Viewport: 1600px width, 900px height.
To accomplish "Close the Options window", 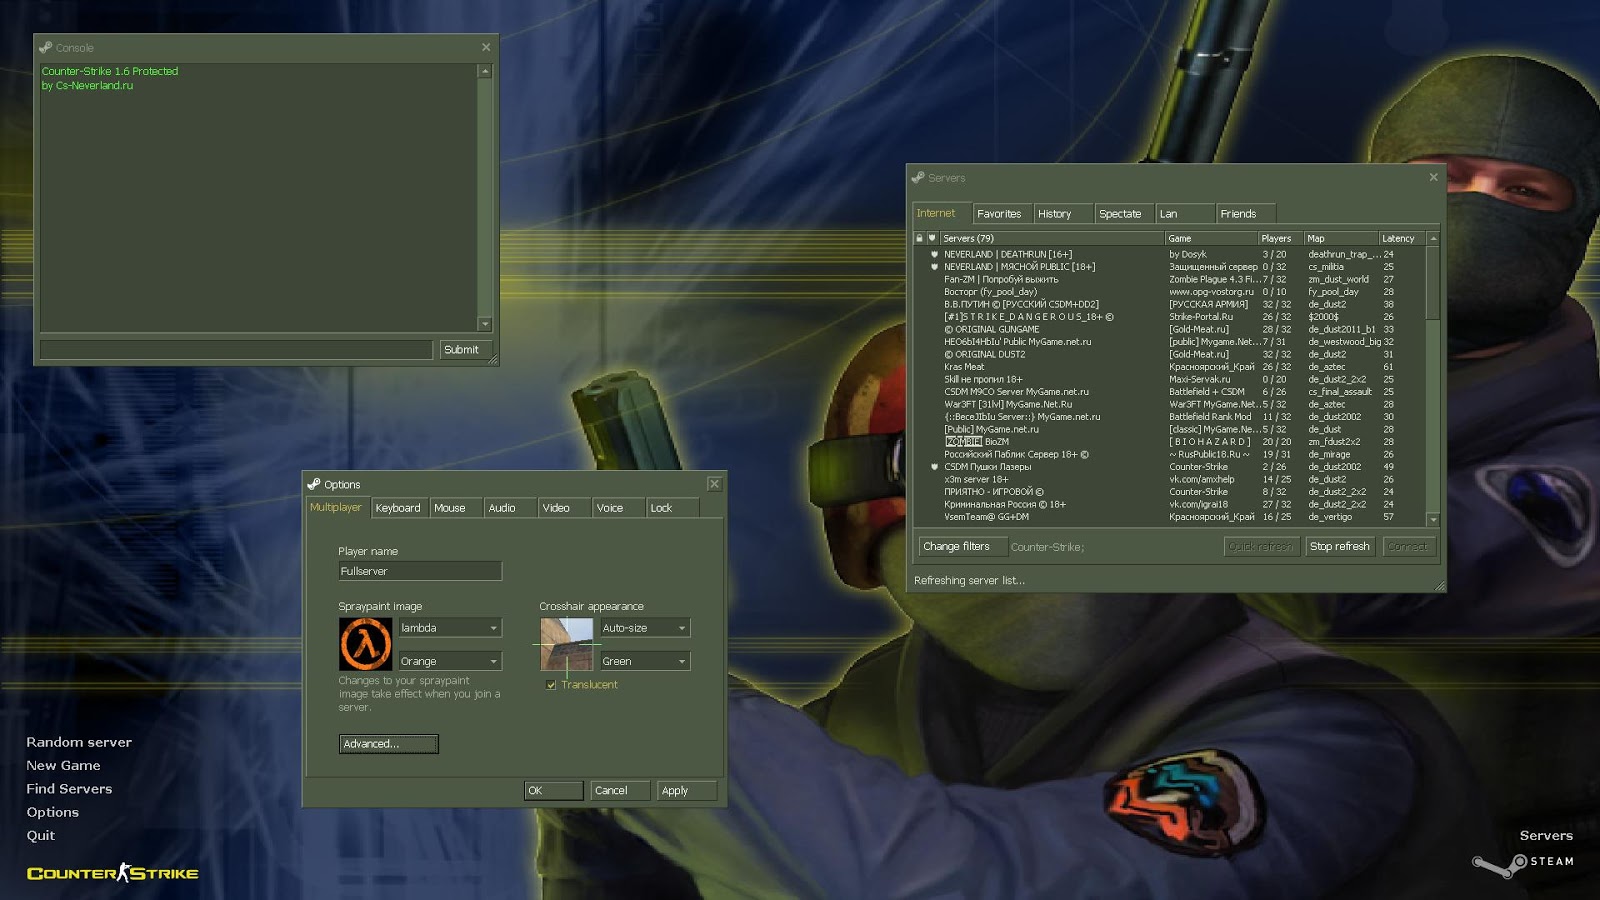I will 714,484.
